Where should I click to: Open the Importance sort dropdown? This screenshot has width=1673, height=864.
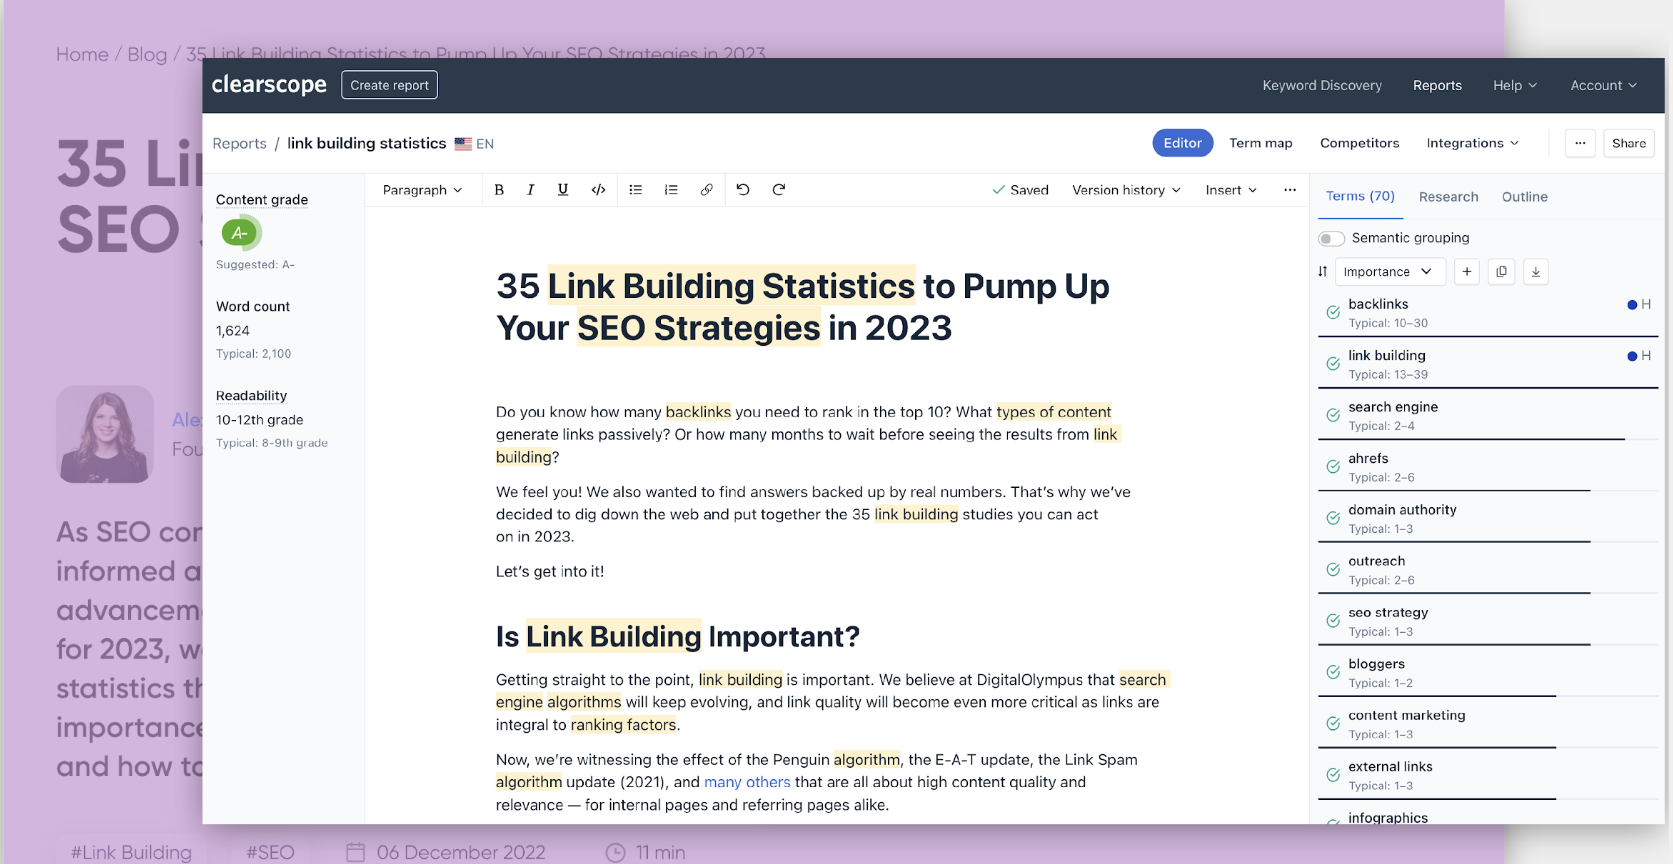[x=1388, y=272]
